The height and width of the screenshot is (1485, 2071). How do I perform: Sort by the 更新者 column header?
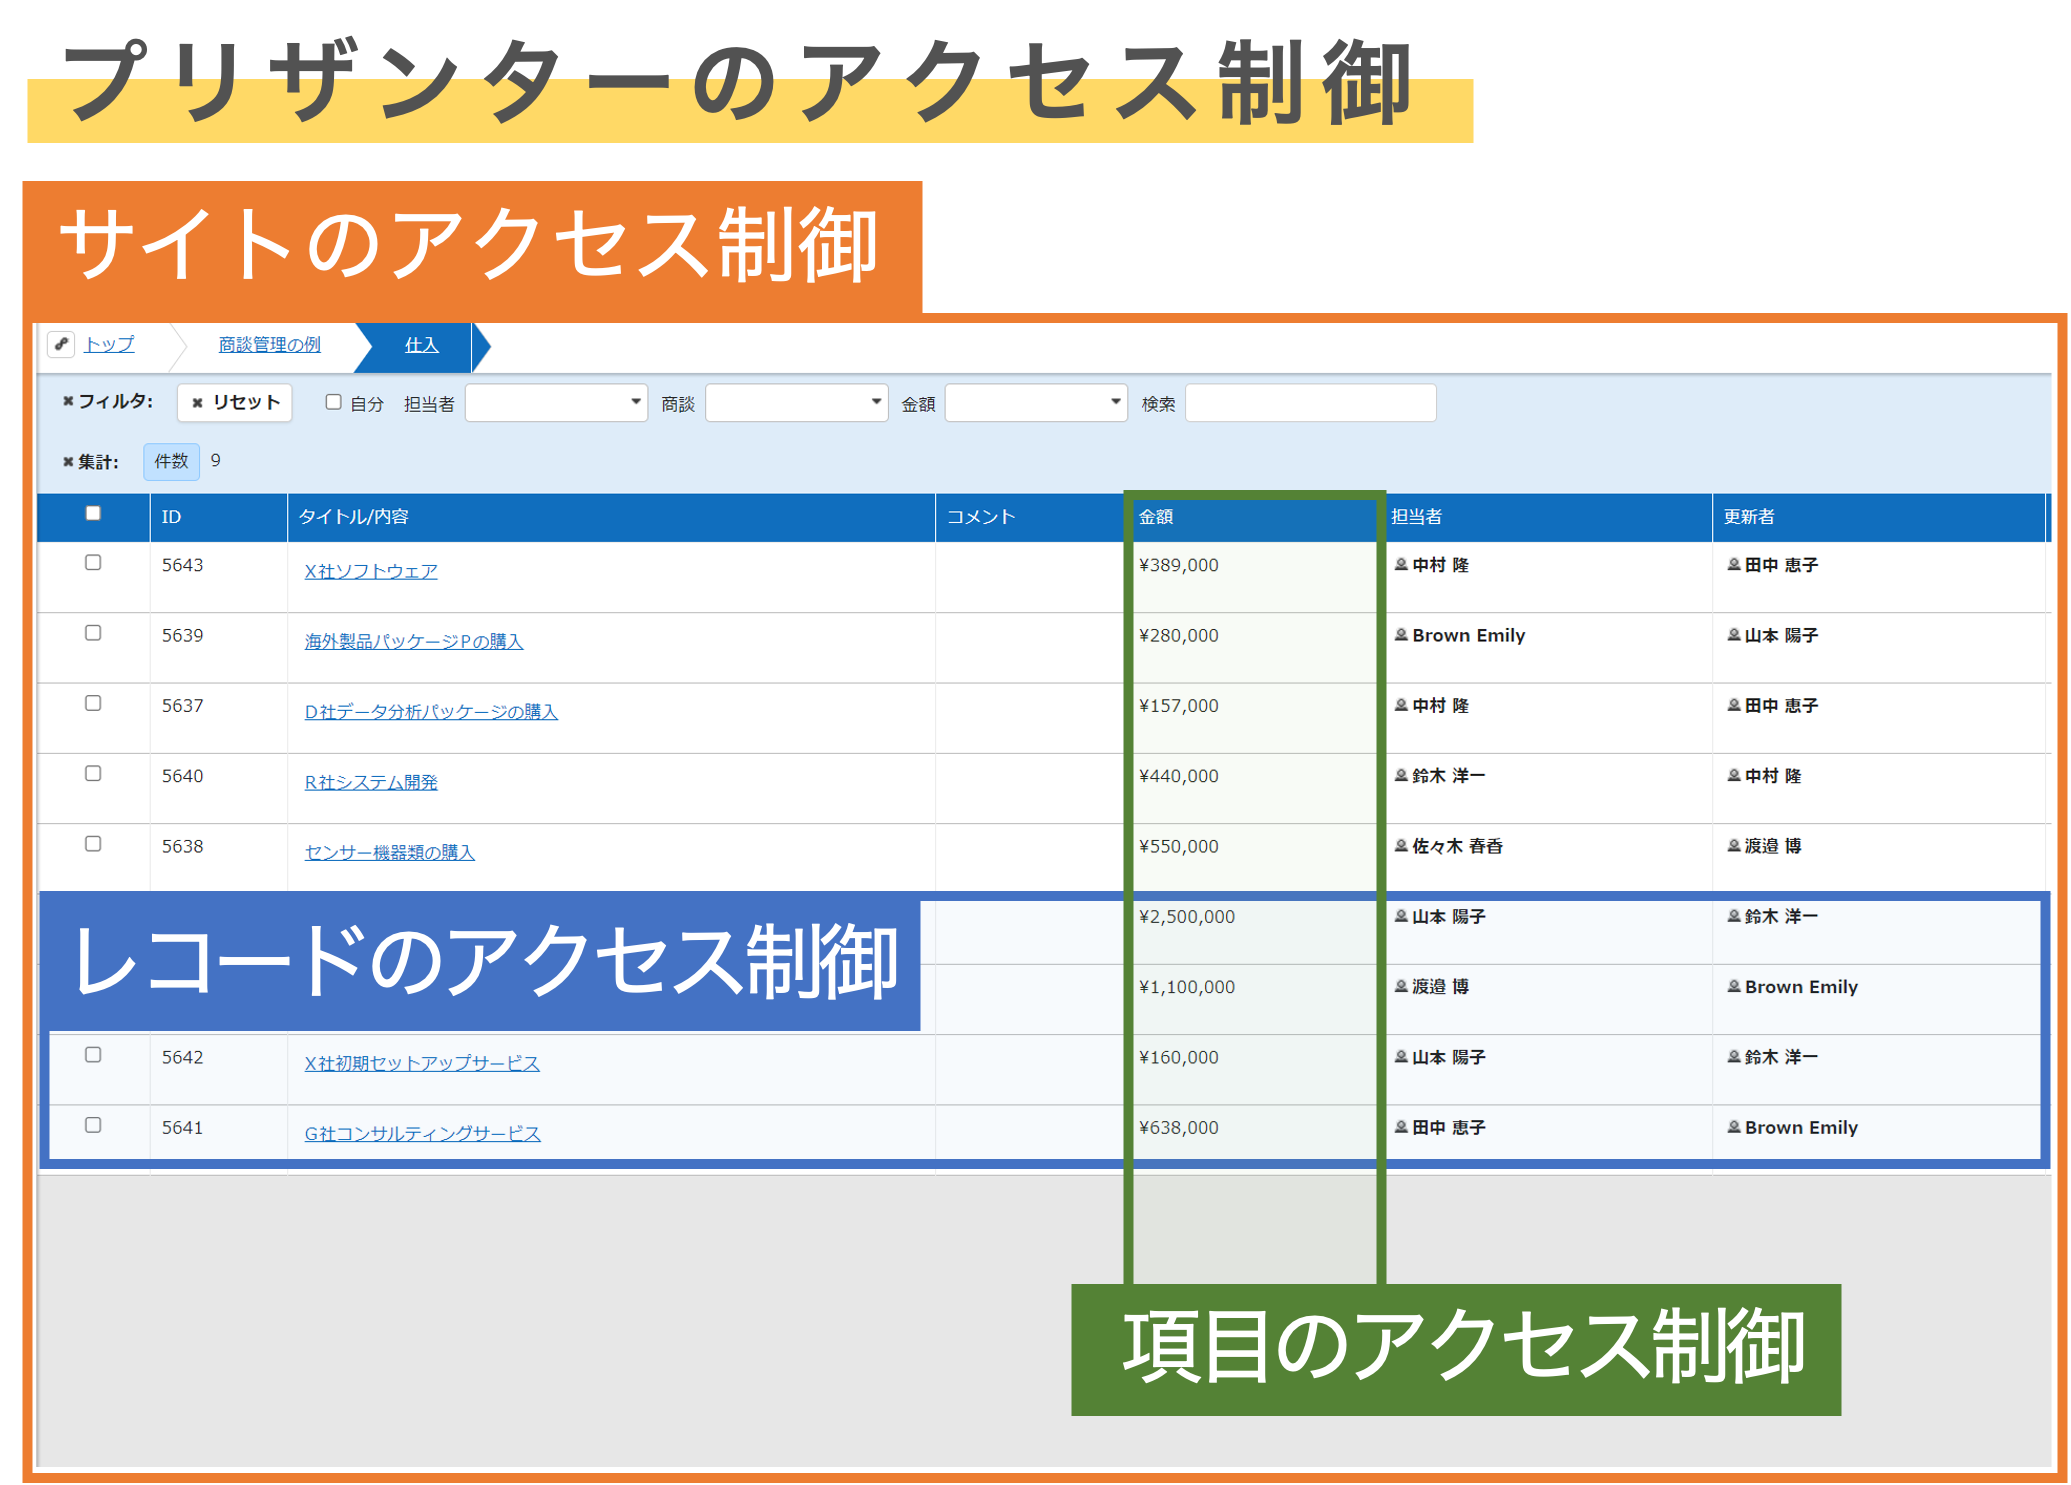tap(1878, 517)
